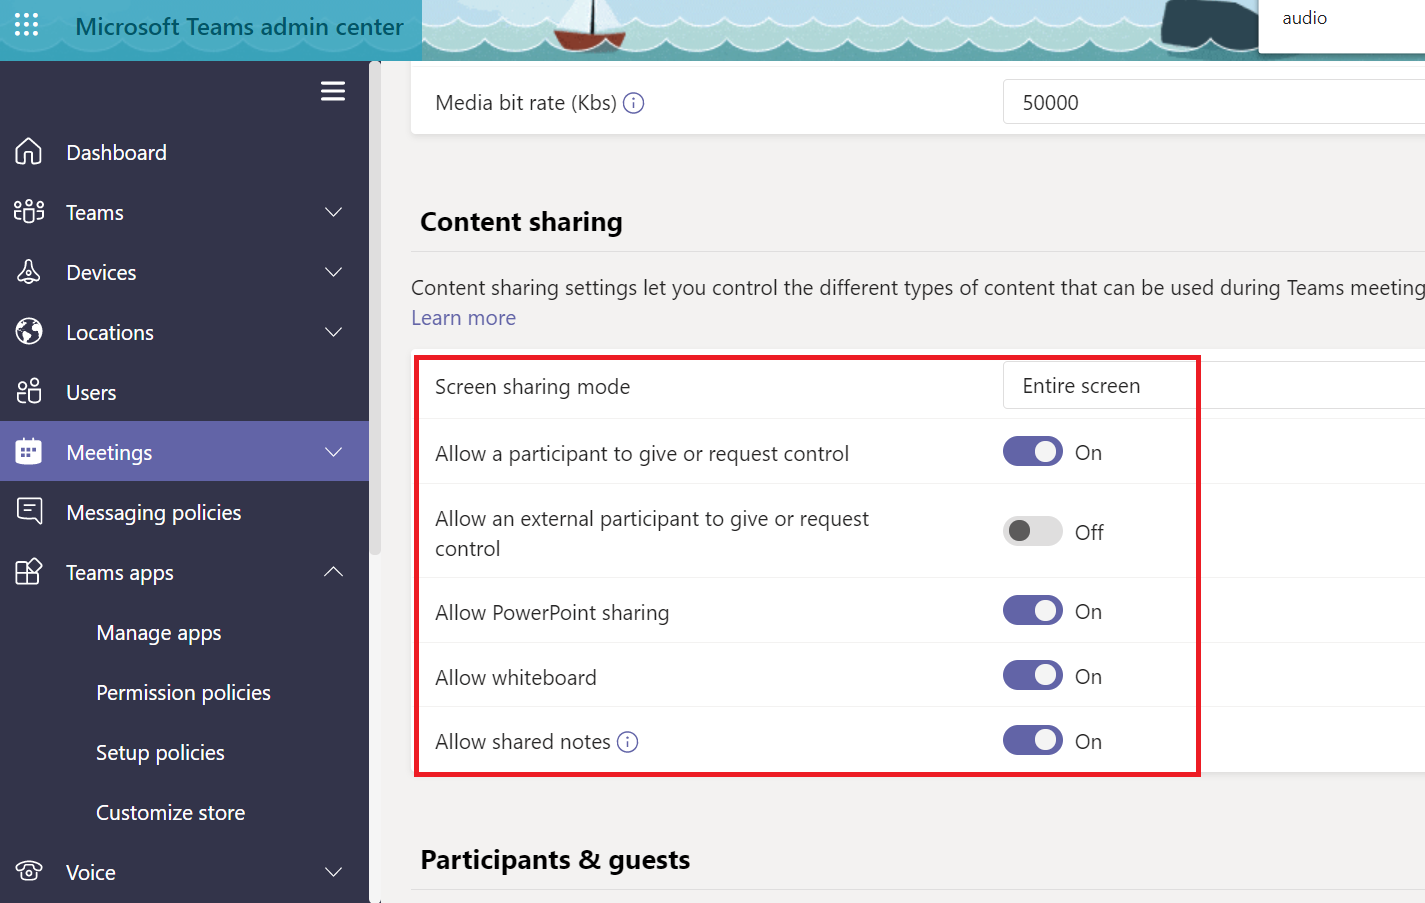The image size is (1425, 903).
Task: Click Allow whiteboard label
Action: (516, 678)
